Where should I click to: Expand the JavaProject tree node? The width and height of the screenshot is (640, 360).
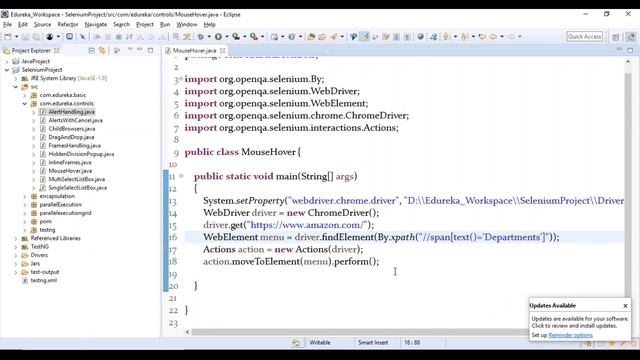click(x=7, y=62)
